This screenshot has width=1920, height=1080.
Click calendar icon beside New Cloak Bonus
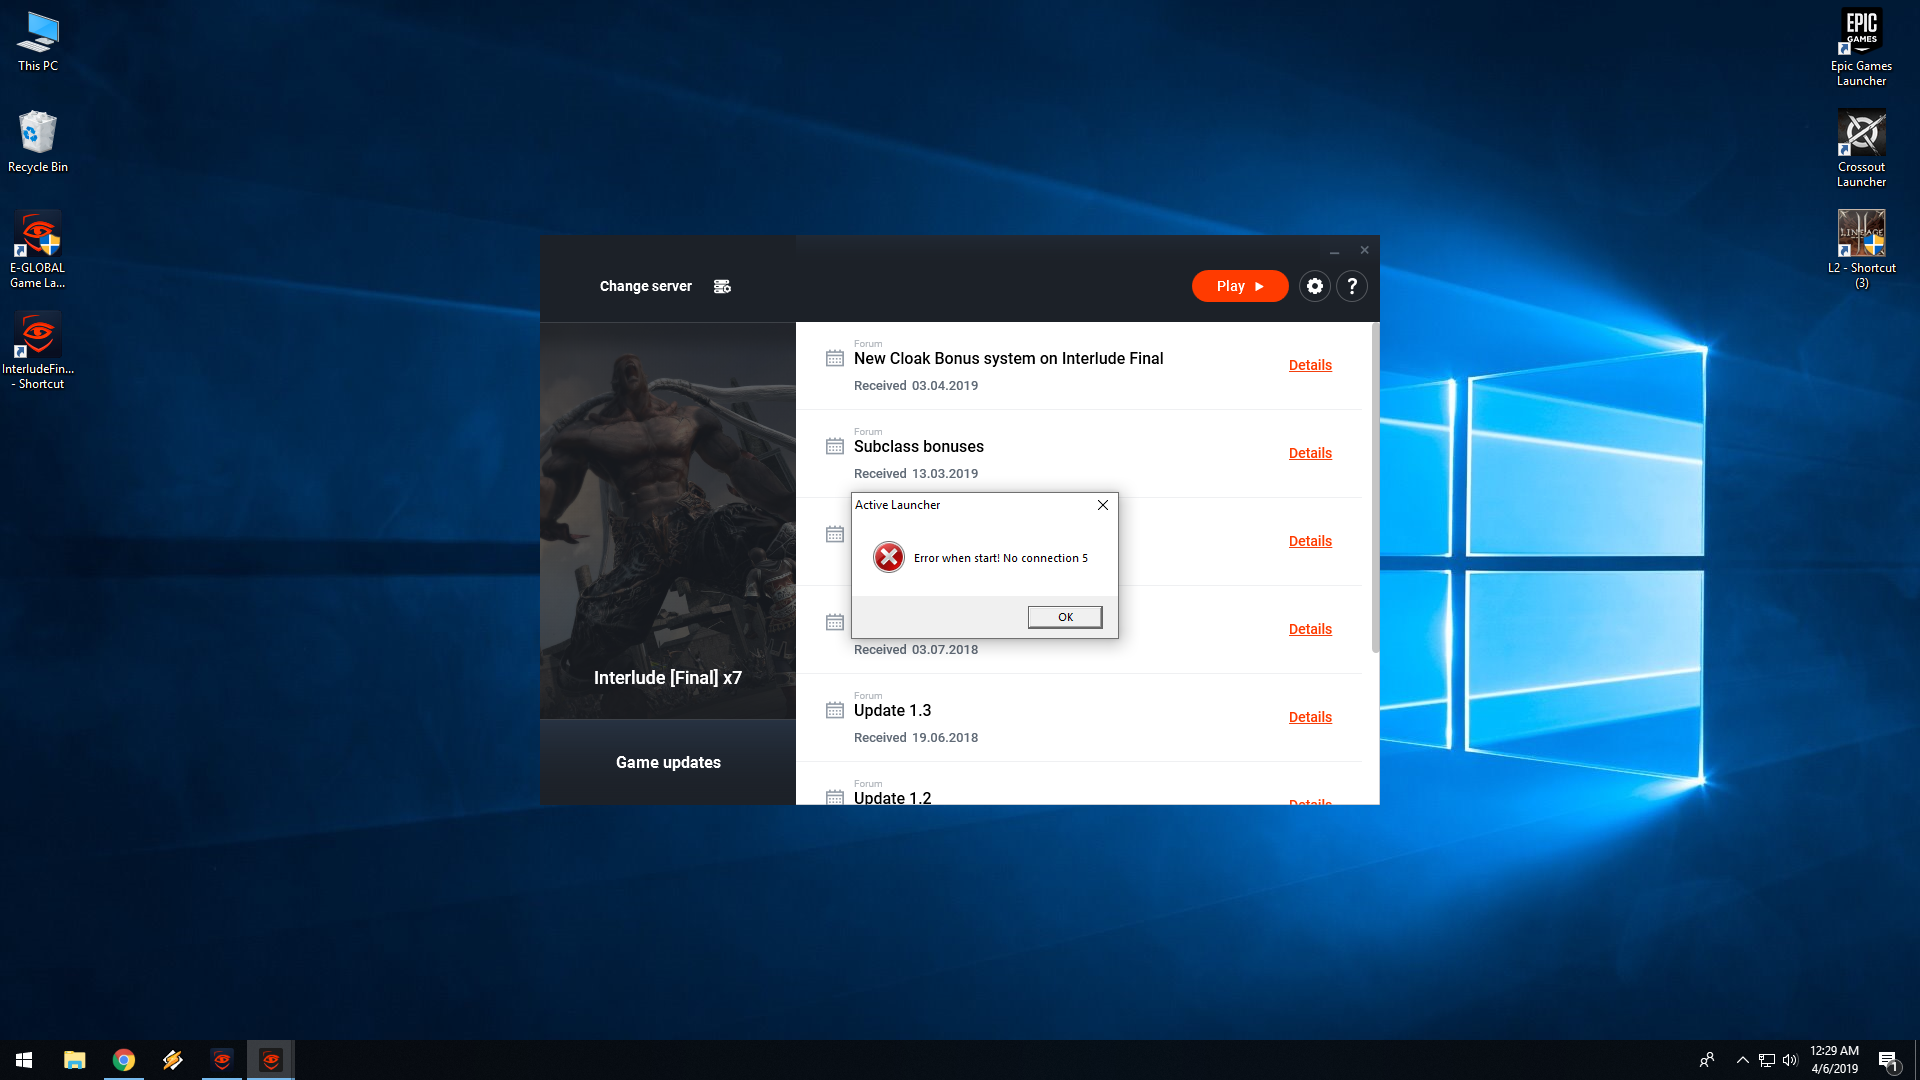[x=835, y=358]
